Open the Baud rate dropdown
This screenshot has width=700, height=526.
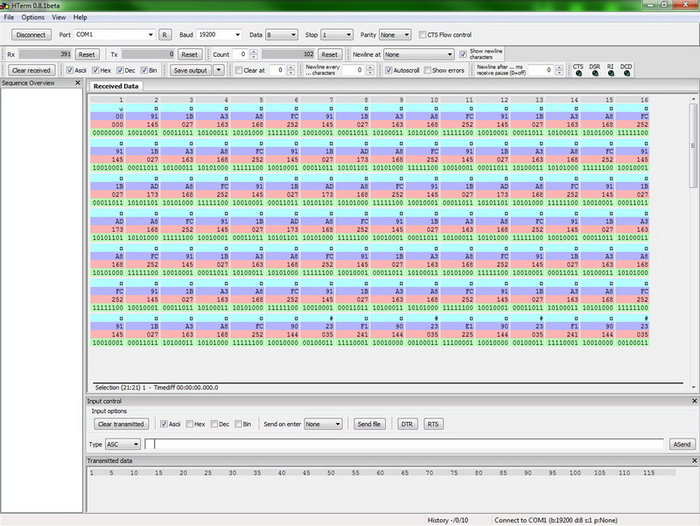pyautogui.click(x=217, y=34)
